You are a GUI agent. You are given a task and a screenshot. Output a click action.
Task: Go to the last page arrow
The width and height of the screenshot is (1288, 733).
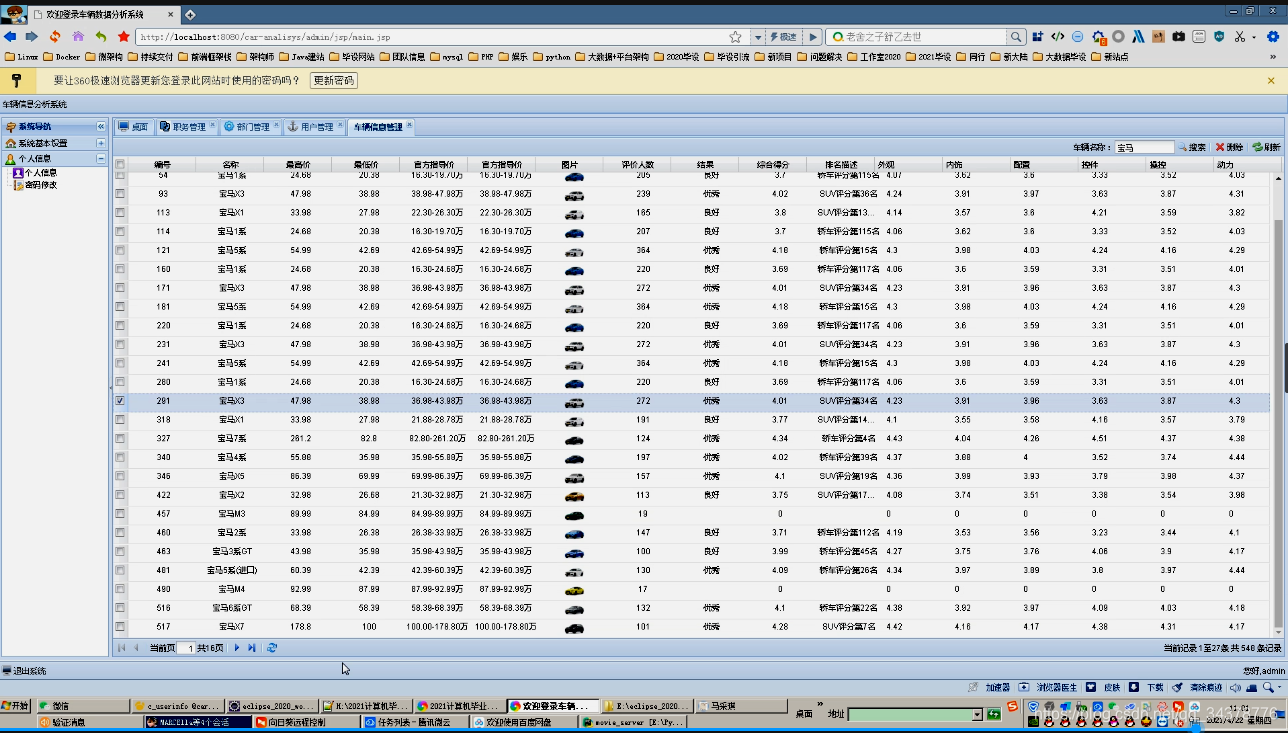pos(252,648)
